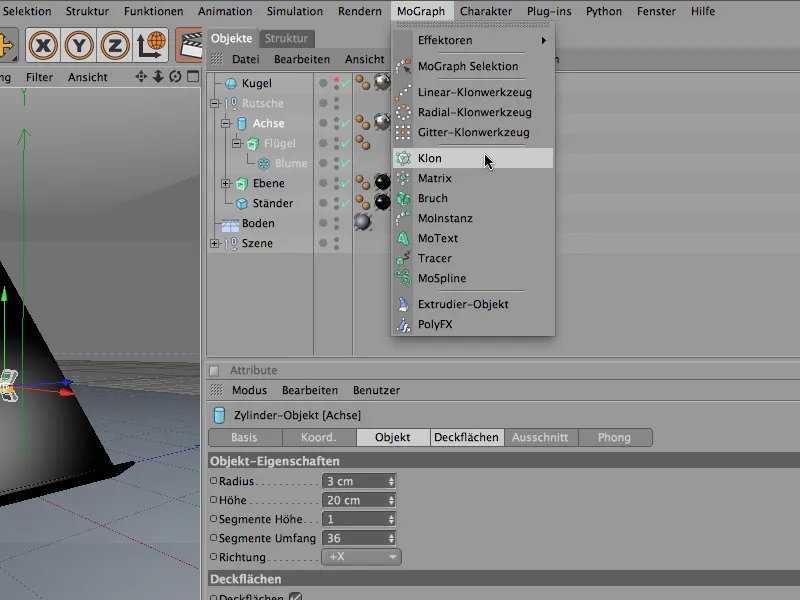This screenshot has width=800, height=600.
Task: Open the Richtung +X dropdown
Action: [360, 557]
